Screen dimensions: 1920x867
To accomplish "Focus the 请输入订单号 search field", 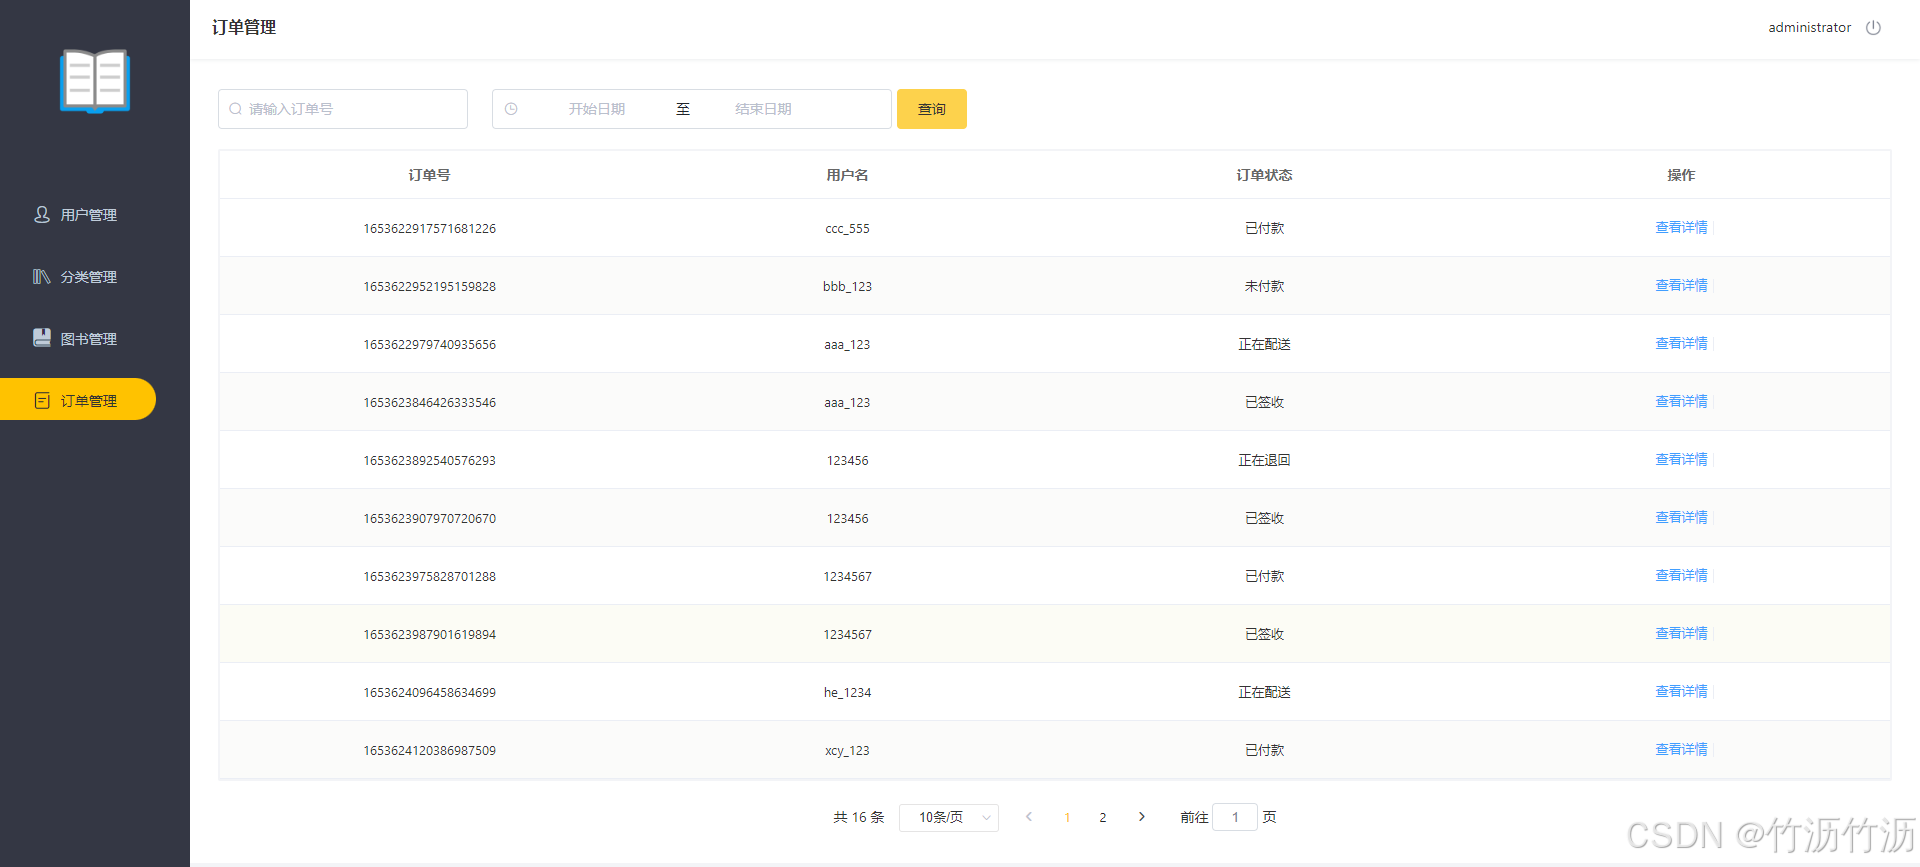I will tap(343, 109).
